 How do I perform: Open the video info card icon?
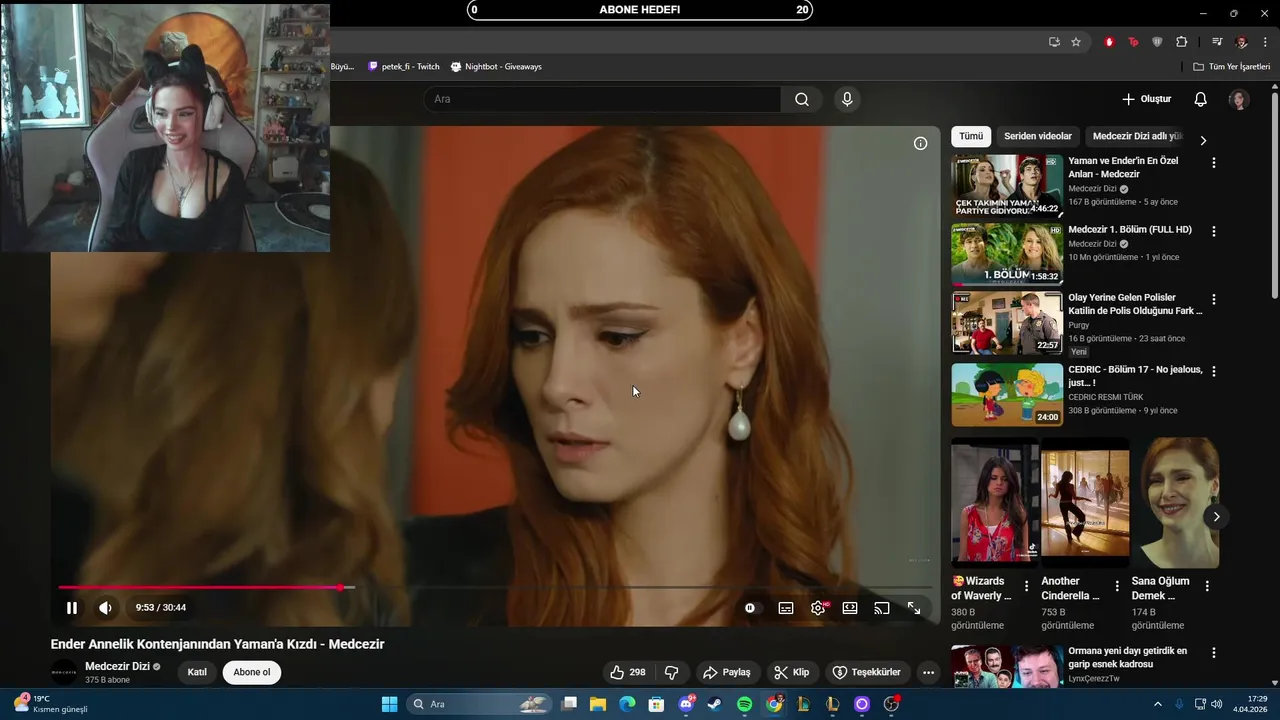click(x=921, y=143)
